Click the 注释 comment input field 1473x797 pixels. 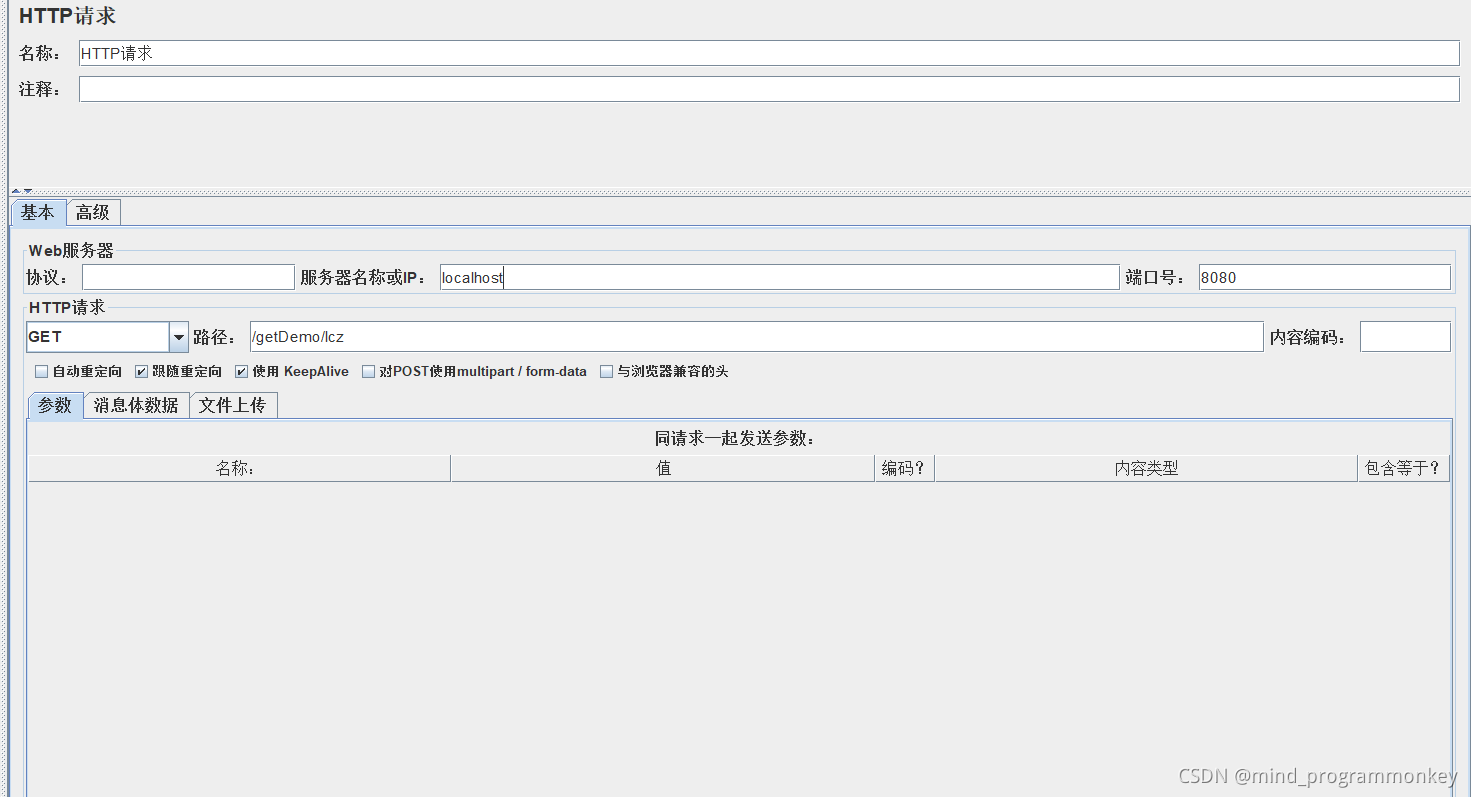(x=768, y=89)
